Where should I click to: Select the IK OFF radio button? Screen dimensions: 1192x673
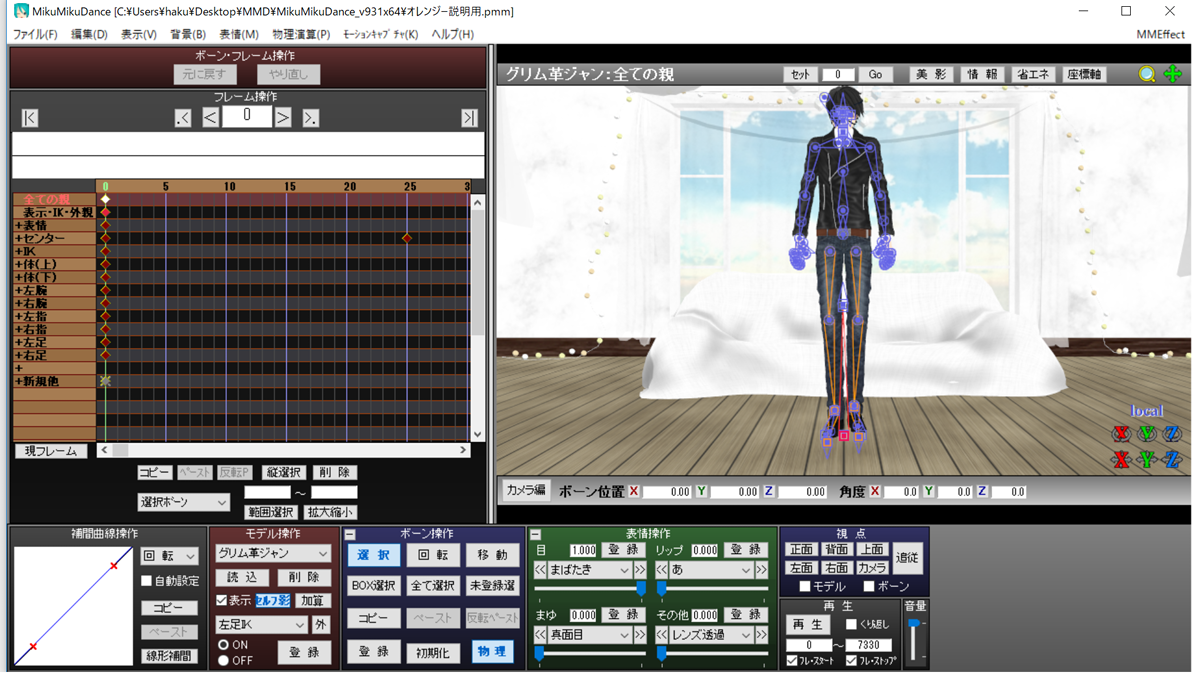(x=224, y=660)
